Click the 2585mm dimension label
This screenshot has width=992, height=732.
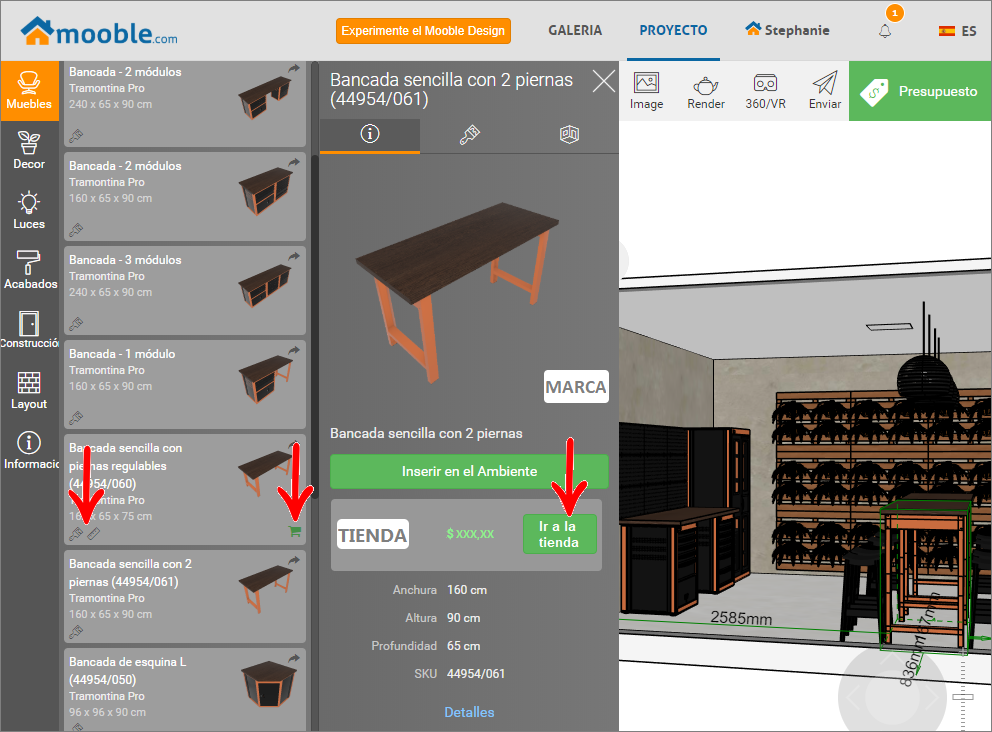741,617
